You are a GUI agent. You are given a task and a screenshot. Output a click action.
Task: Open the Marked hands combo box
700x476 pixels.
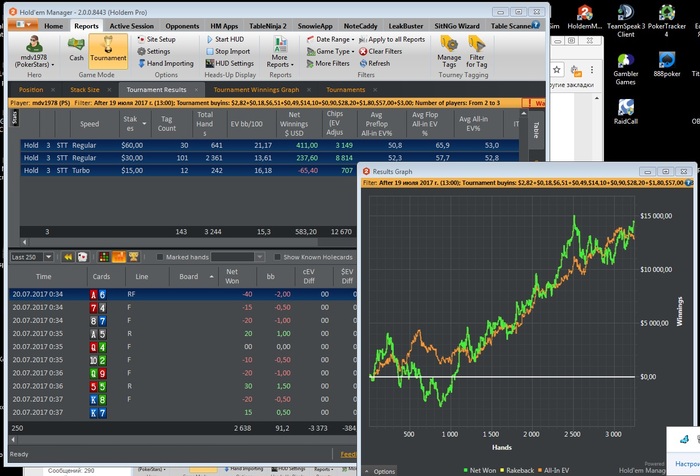point(238,257)
